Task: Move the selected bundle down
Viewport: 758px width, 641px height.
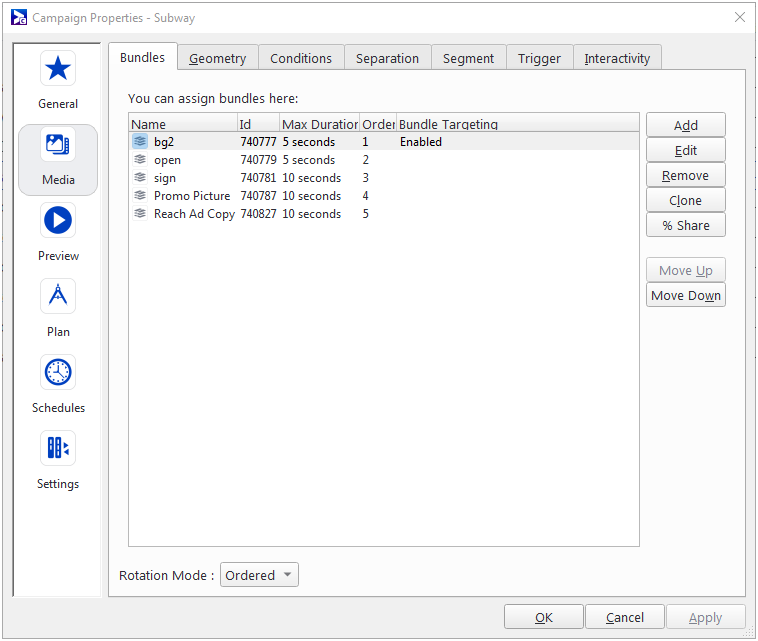Action: [x=685, y=295]
